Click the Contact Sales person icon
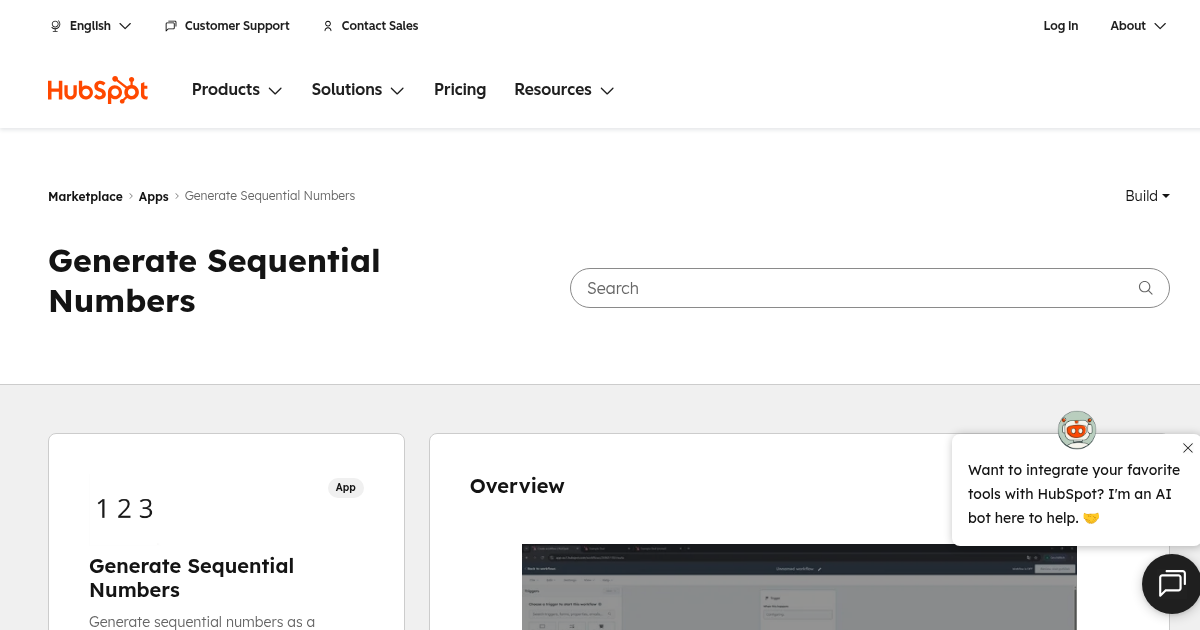Image resolution: width=1200 pixels, height=630 pixels. [x=328, y=26]
